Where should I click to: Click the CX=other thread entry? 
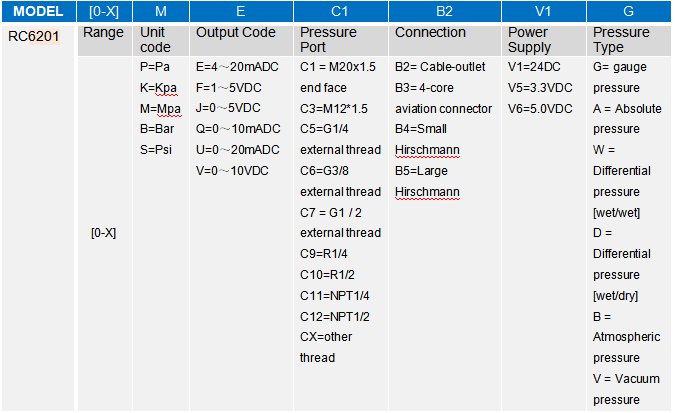point(326,347)
